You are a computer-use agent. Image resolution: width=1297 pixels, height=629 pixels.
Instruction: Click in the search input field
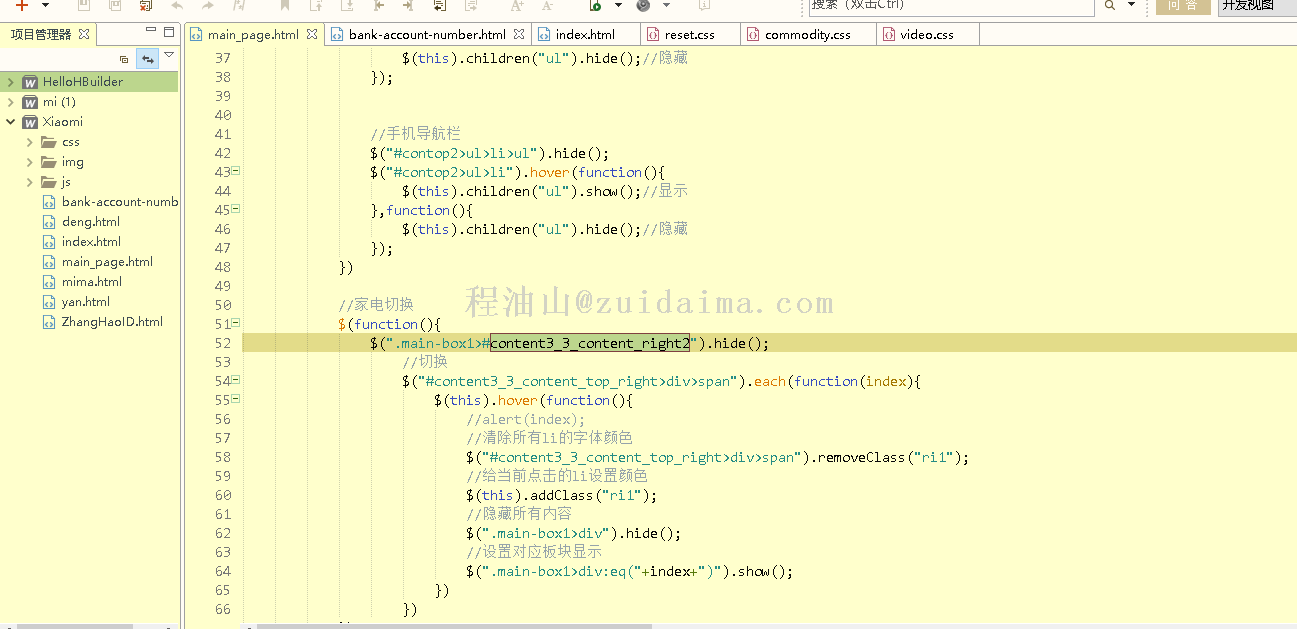click(950, 5)
